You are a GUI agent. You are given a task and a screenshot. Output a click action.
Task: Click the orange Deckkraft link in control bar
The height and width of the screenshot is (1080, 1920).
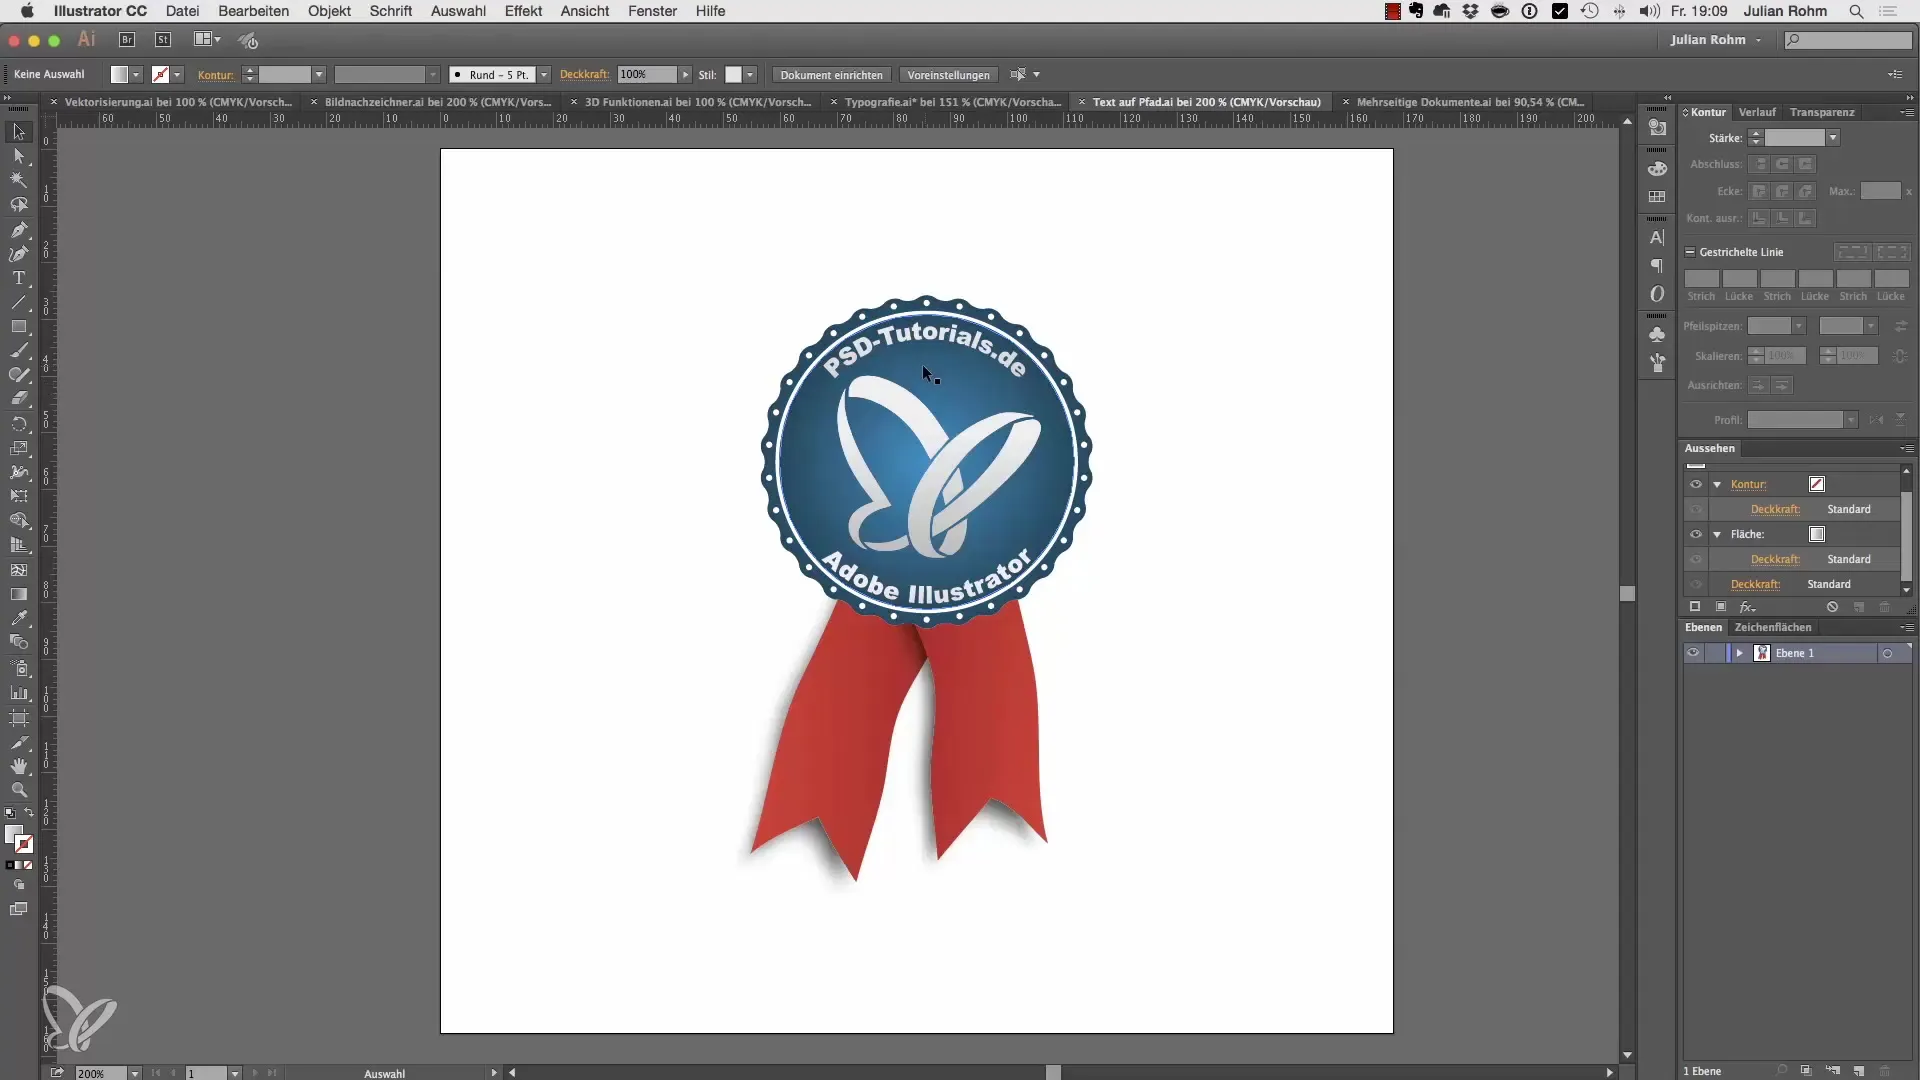[x=584, y=75]
